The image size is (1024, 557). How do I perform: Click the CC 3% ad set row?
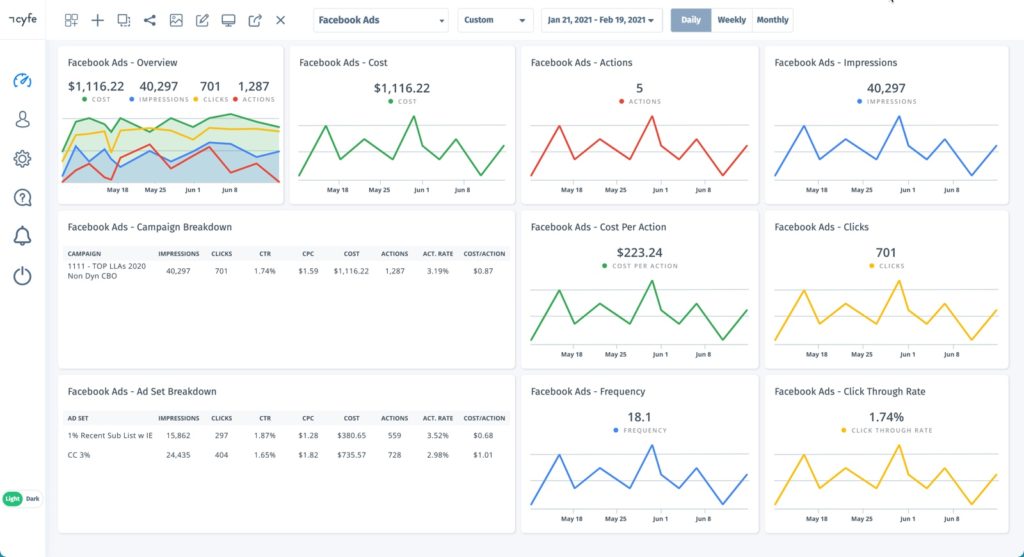[x=285, y=455]
